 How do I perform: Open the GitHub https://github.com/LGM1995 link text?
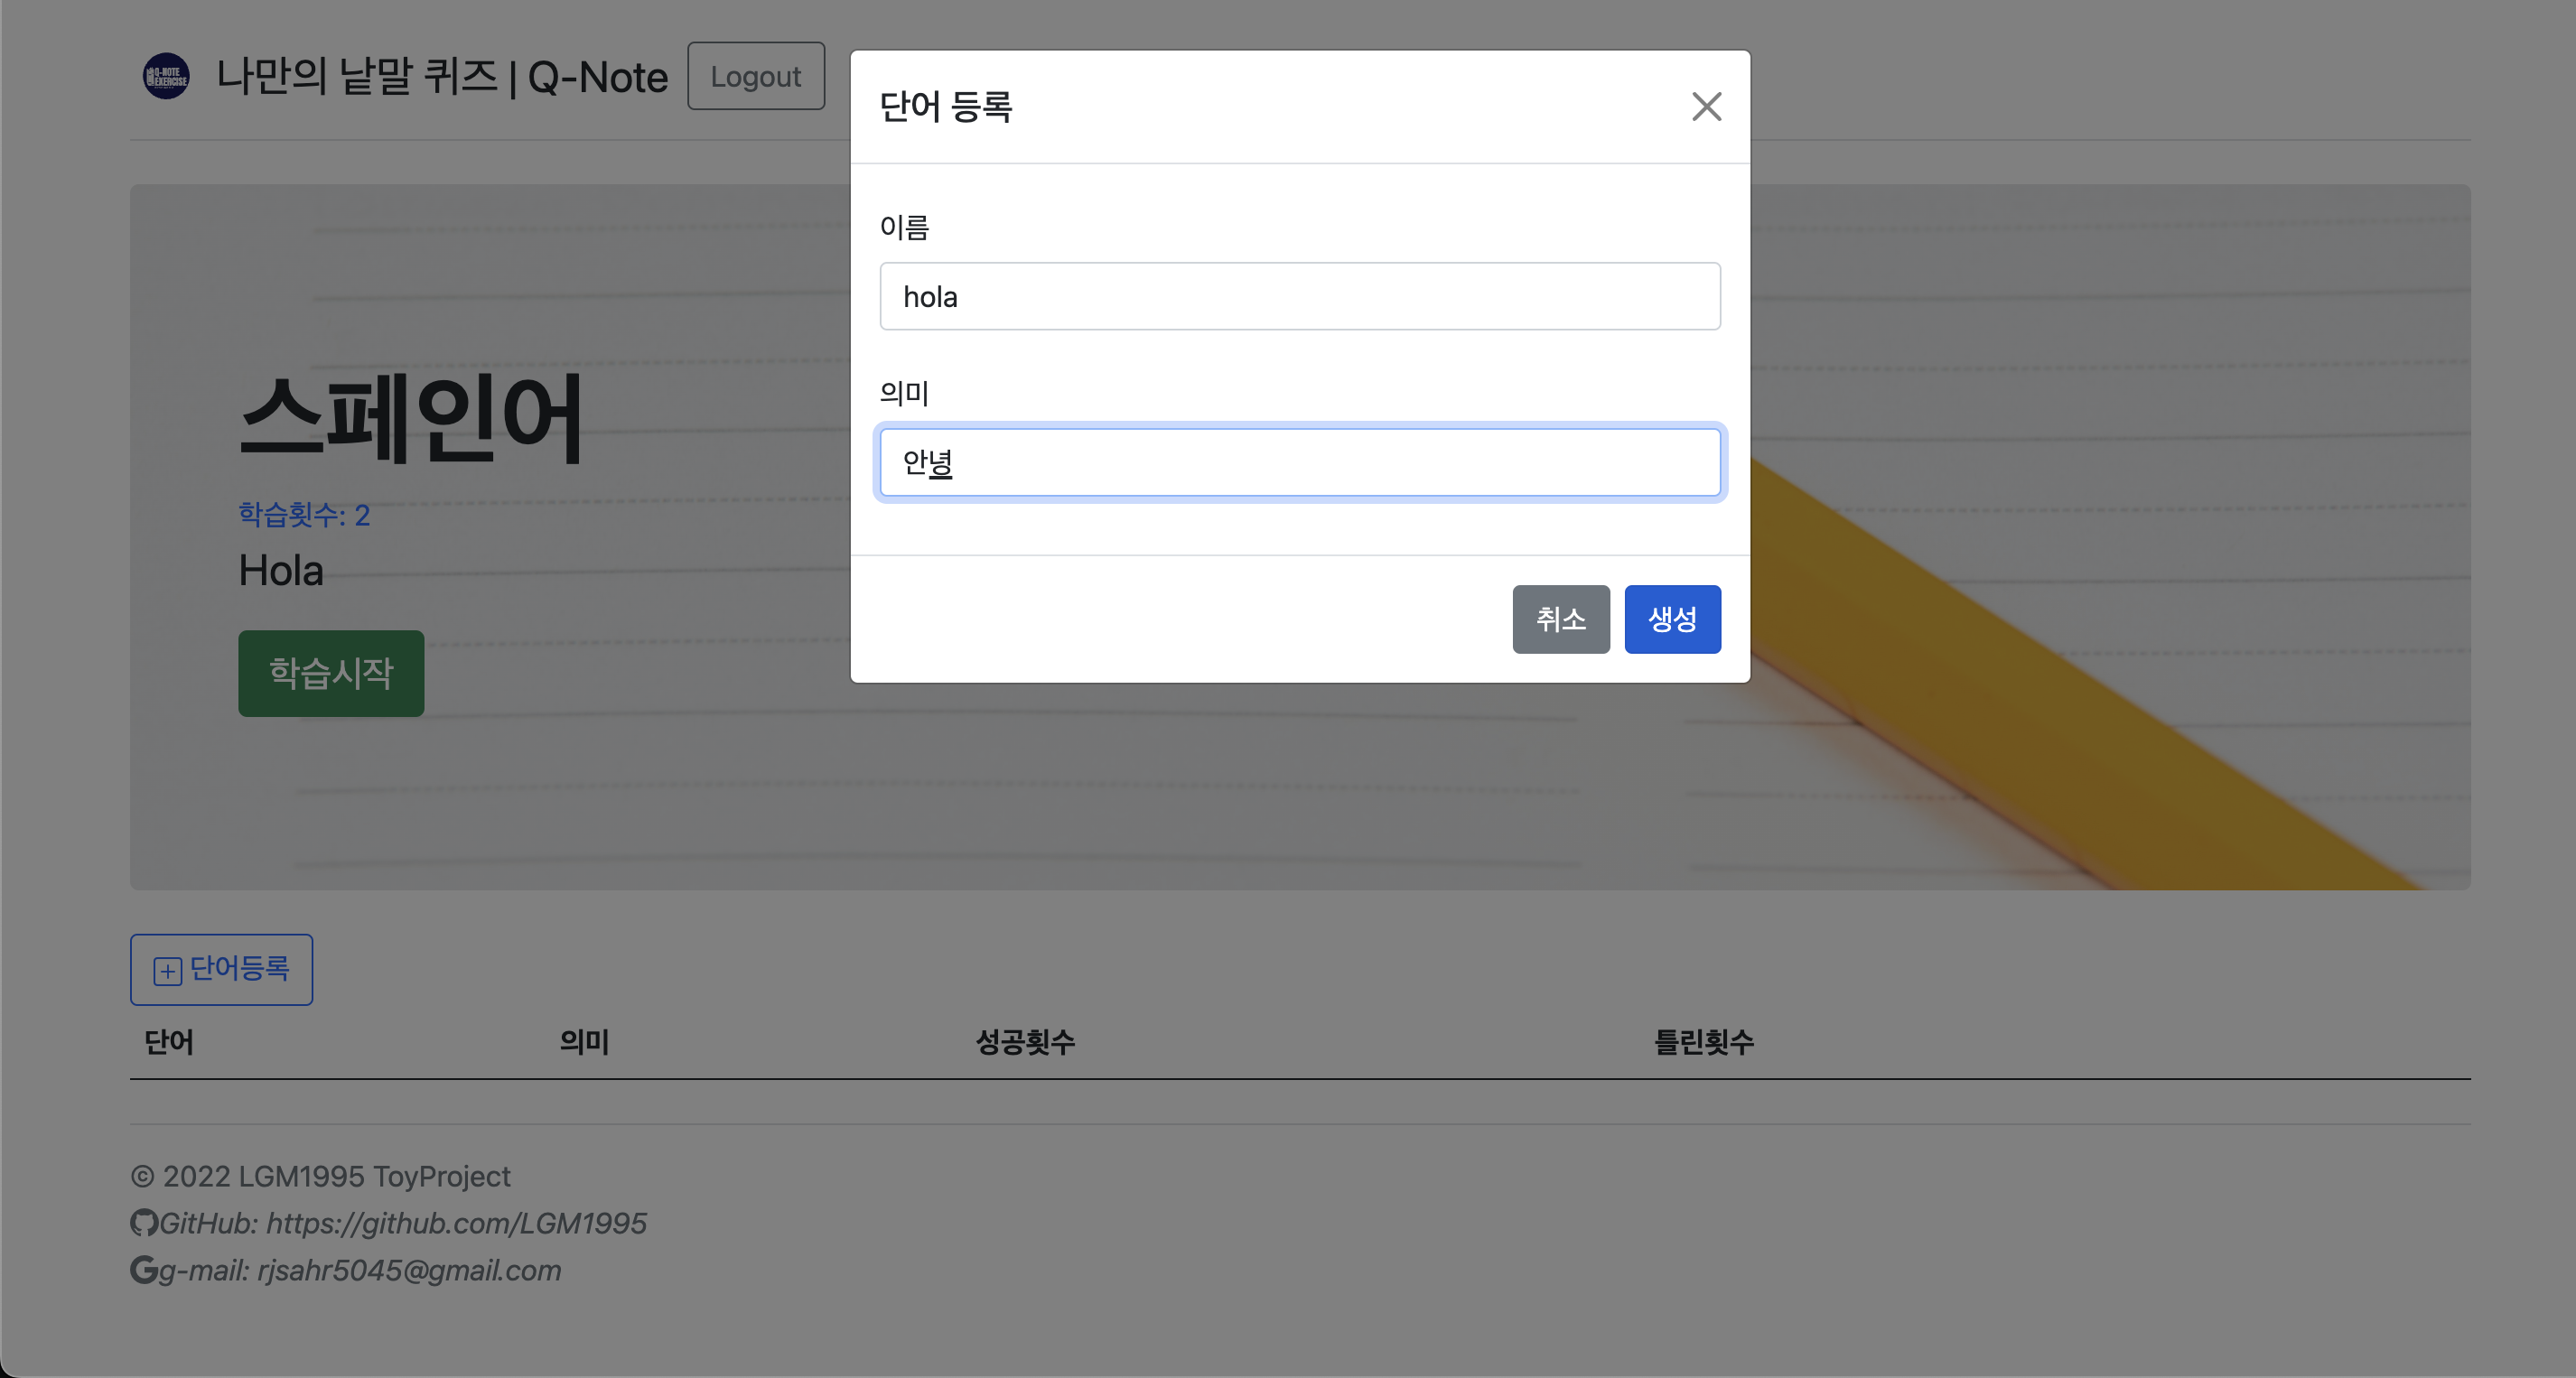[x=403, y=1222]
